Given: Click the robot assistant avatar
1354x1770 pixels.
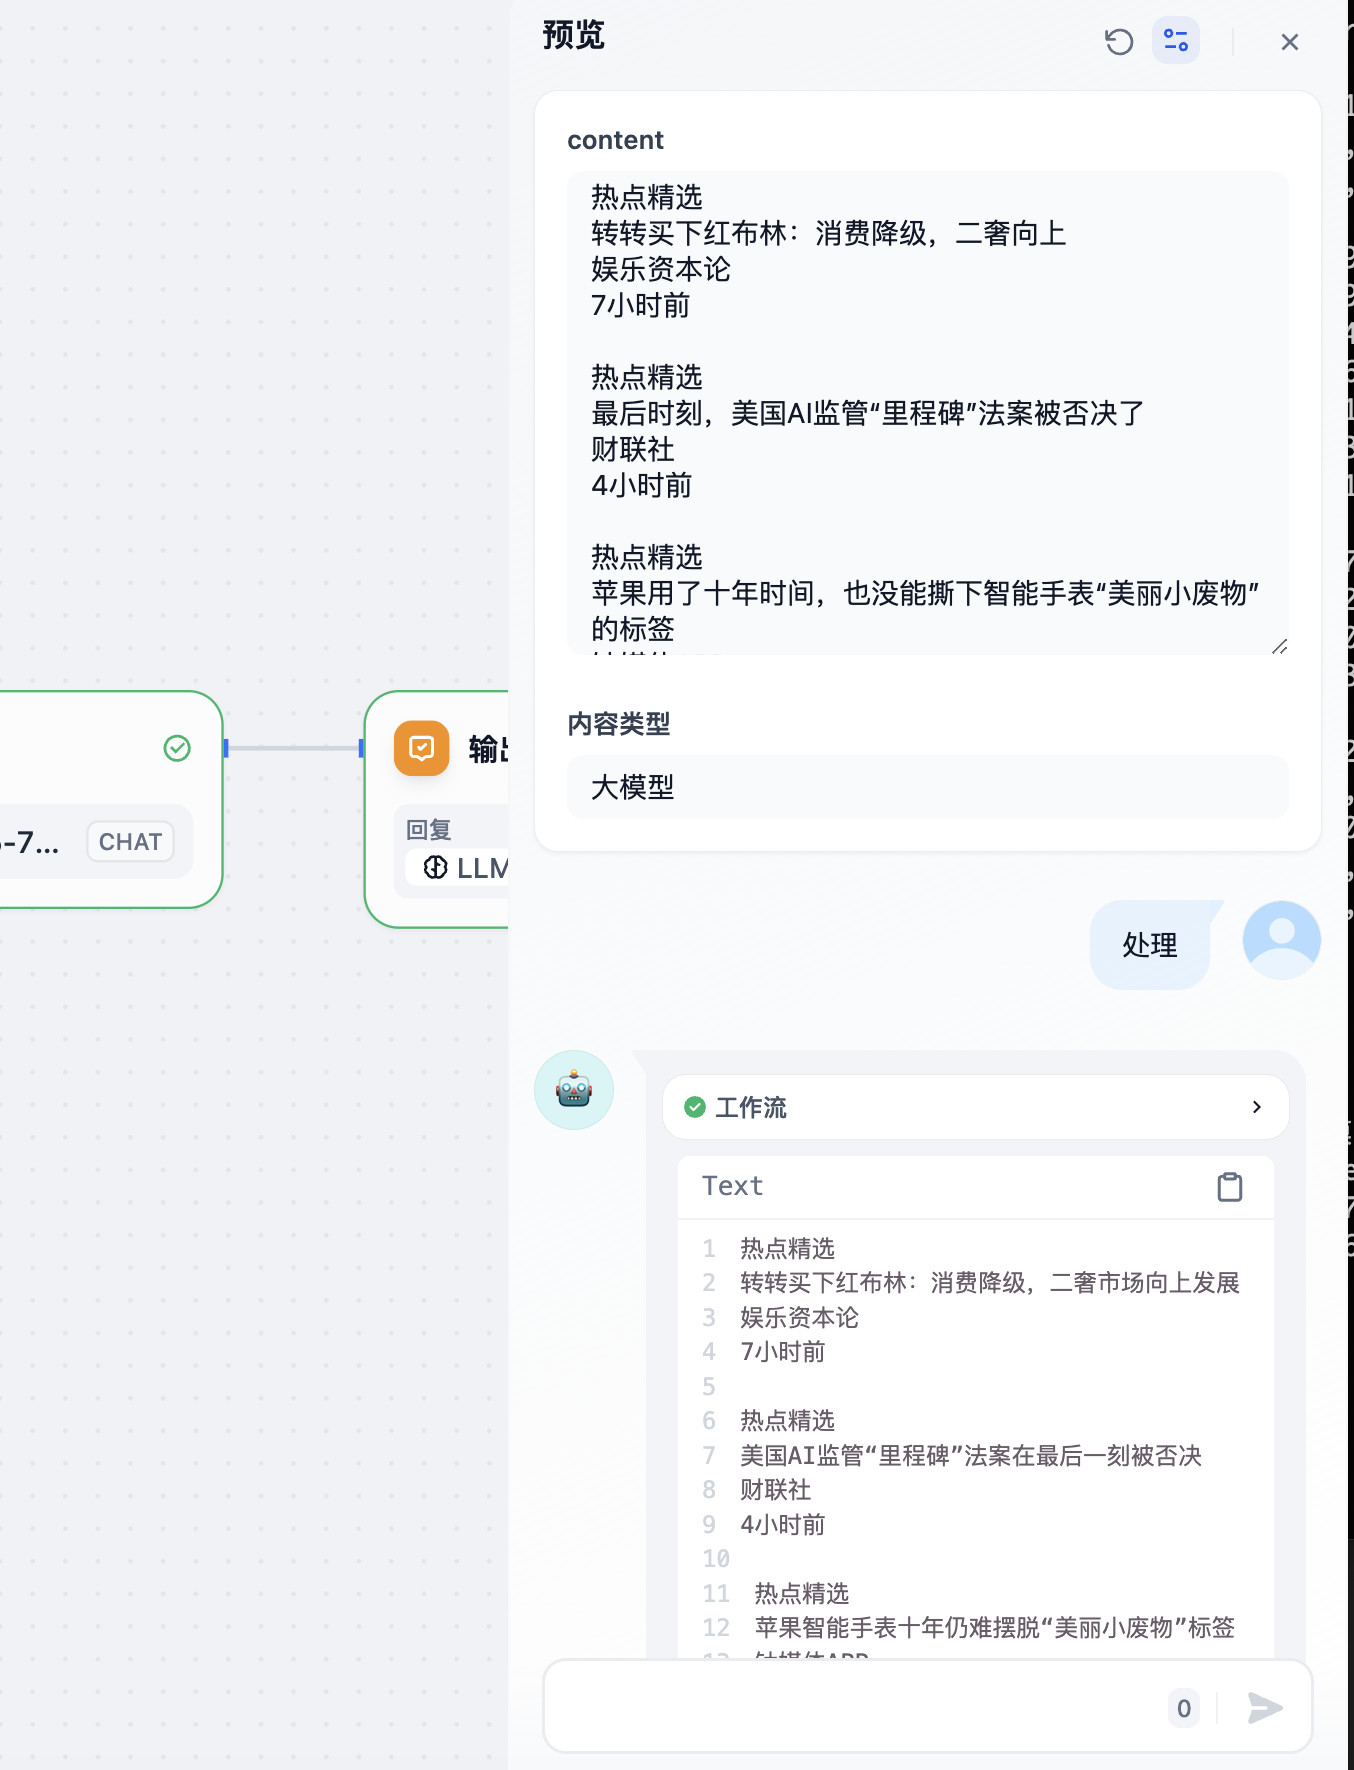Looking at the screenshot, I should (574, 1090).
